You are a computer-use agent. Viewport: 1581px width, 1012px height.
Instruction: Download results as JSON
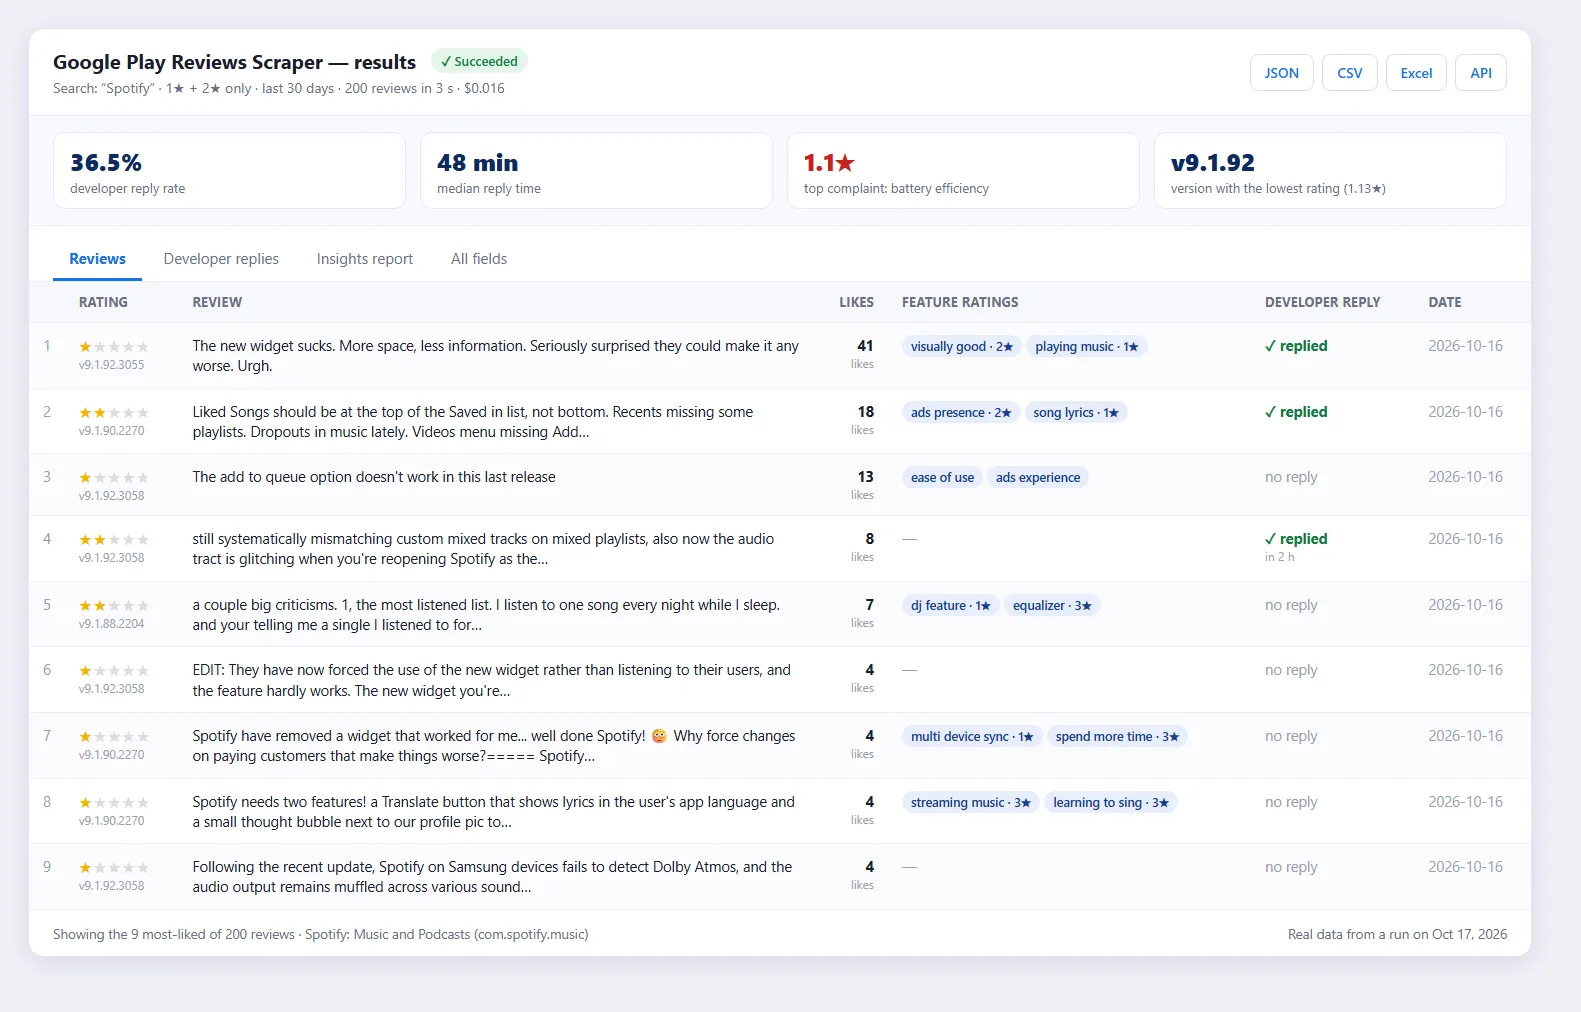(1281, 73)
